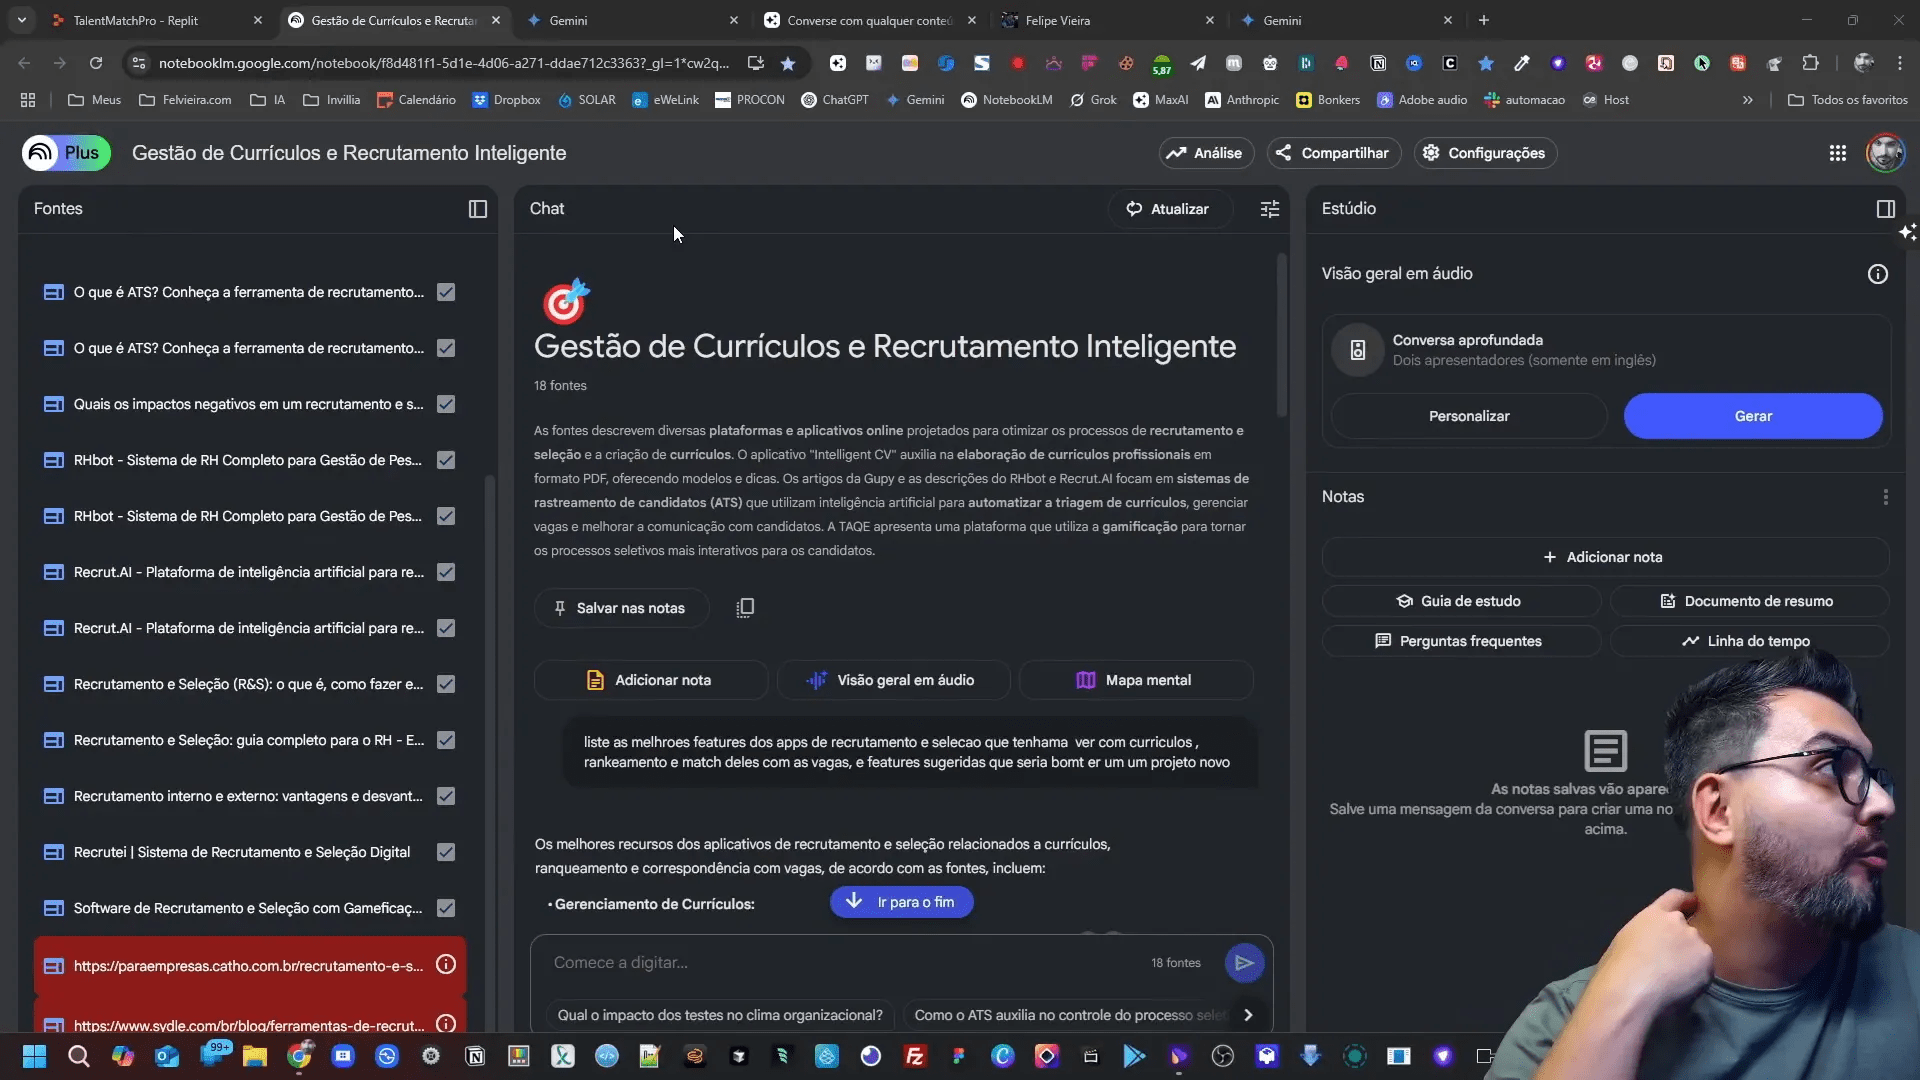
Task: Open 'Felvieira.com' bookmarks folder
Action: tap(185, 100)
